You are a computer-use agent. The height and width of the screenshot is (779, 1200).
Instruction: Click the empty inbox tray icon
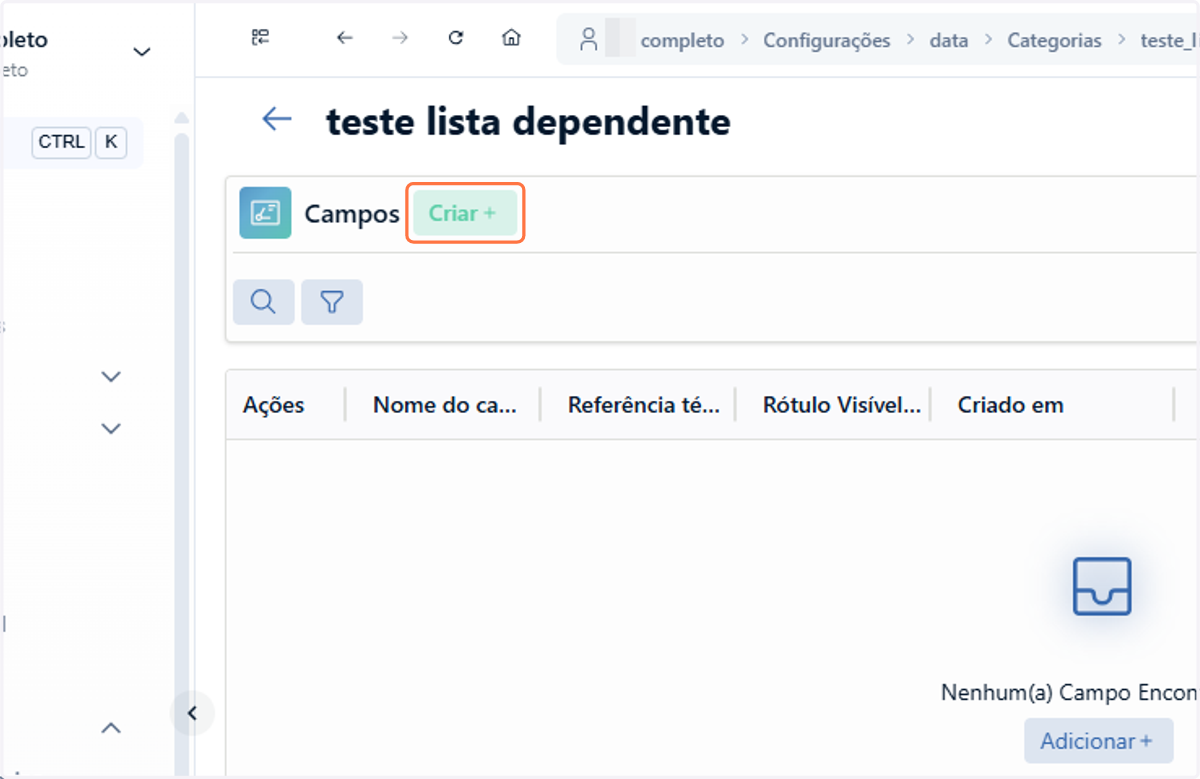coord(1102,586)
